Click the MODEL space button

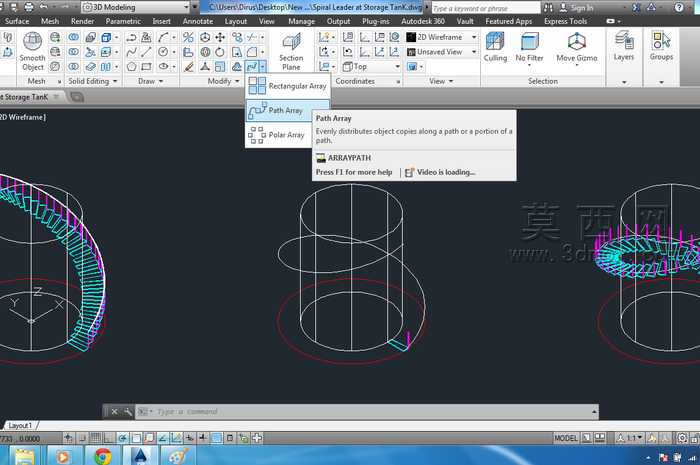[566, 438]
